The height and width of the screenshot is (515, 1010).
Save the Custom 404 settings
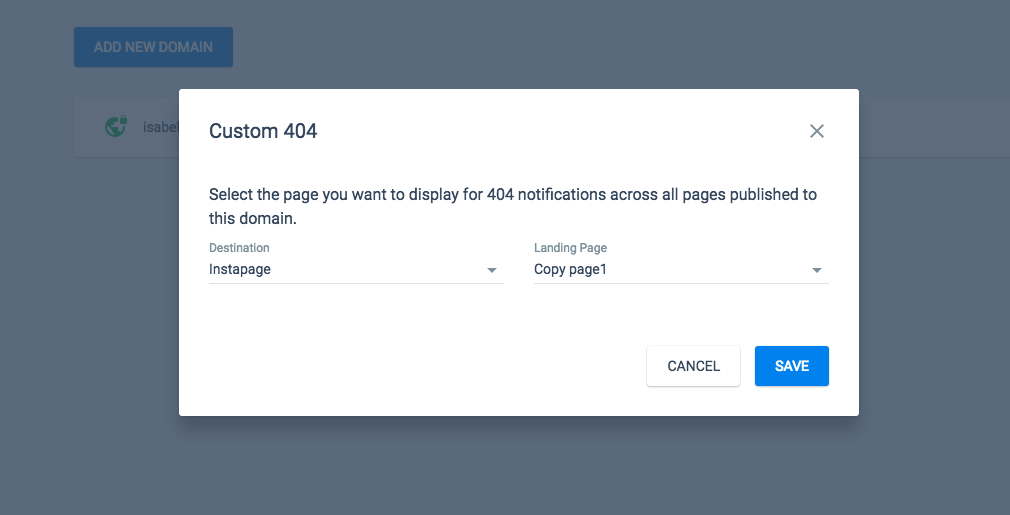(x=792, y=366)
